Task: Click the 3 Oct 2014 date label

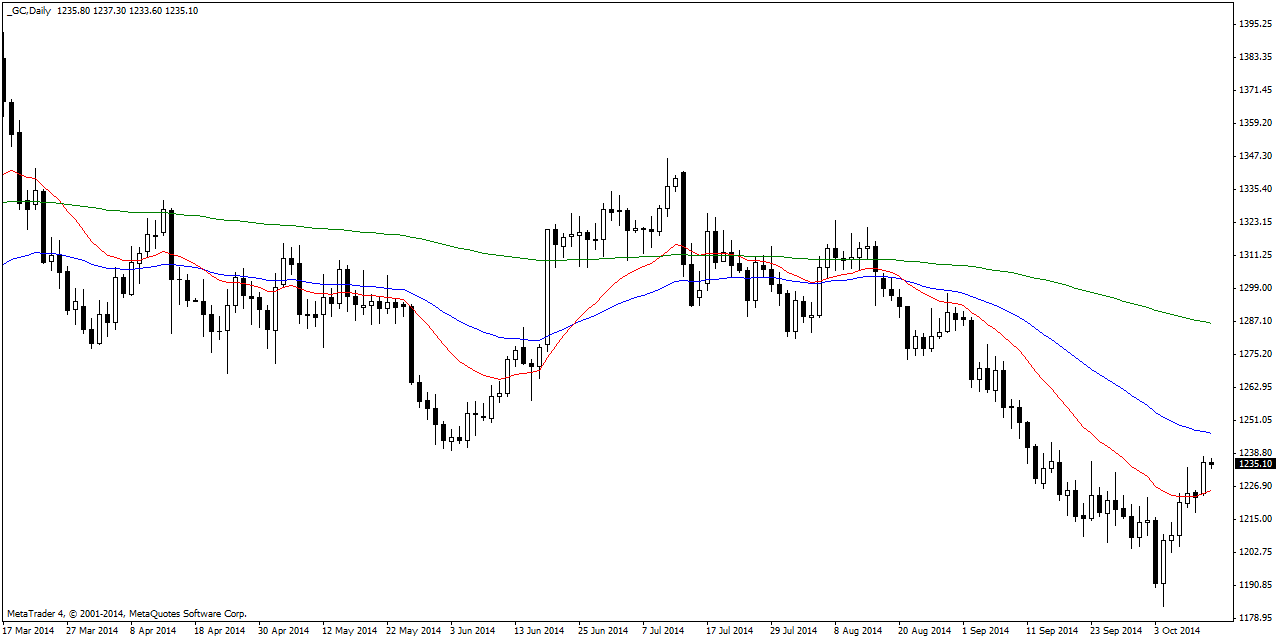Action: 1177,631
